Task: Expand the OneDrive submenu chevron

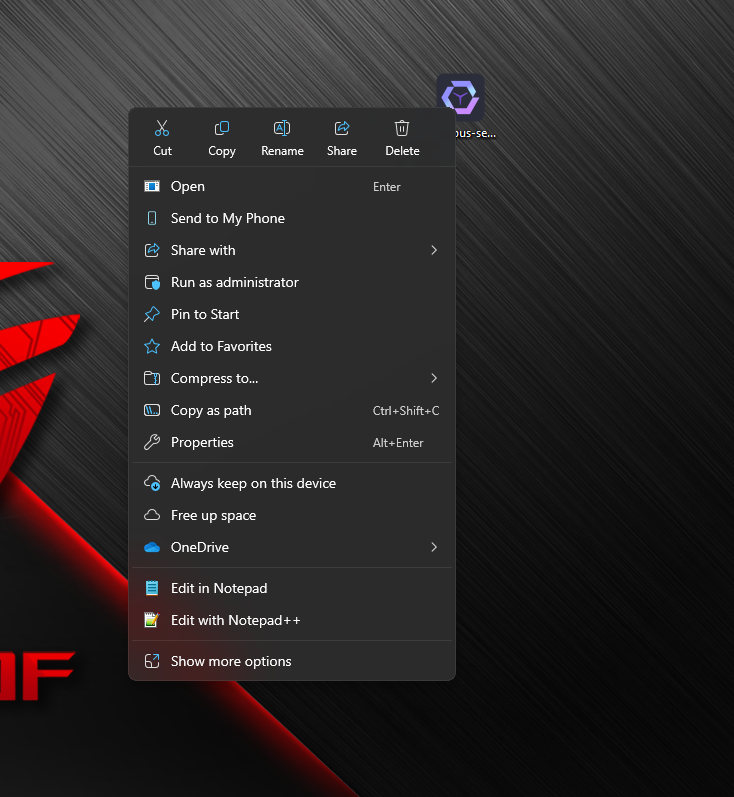Action: [434, 547]
